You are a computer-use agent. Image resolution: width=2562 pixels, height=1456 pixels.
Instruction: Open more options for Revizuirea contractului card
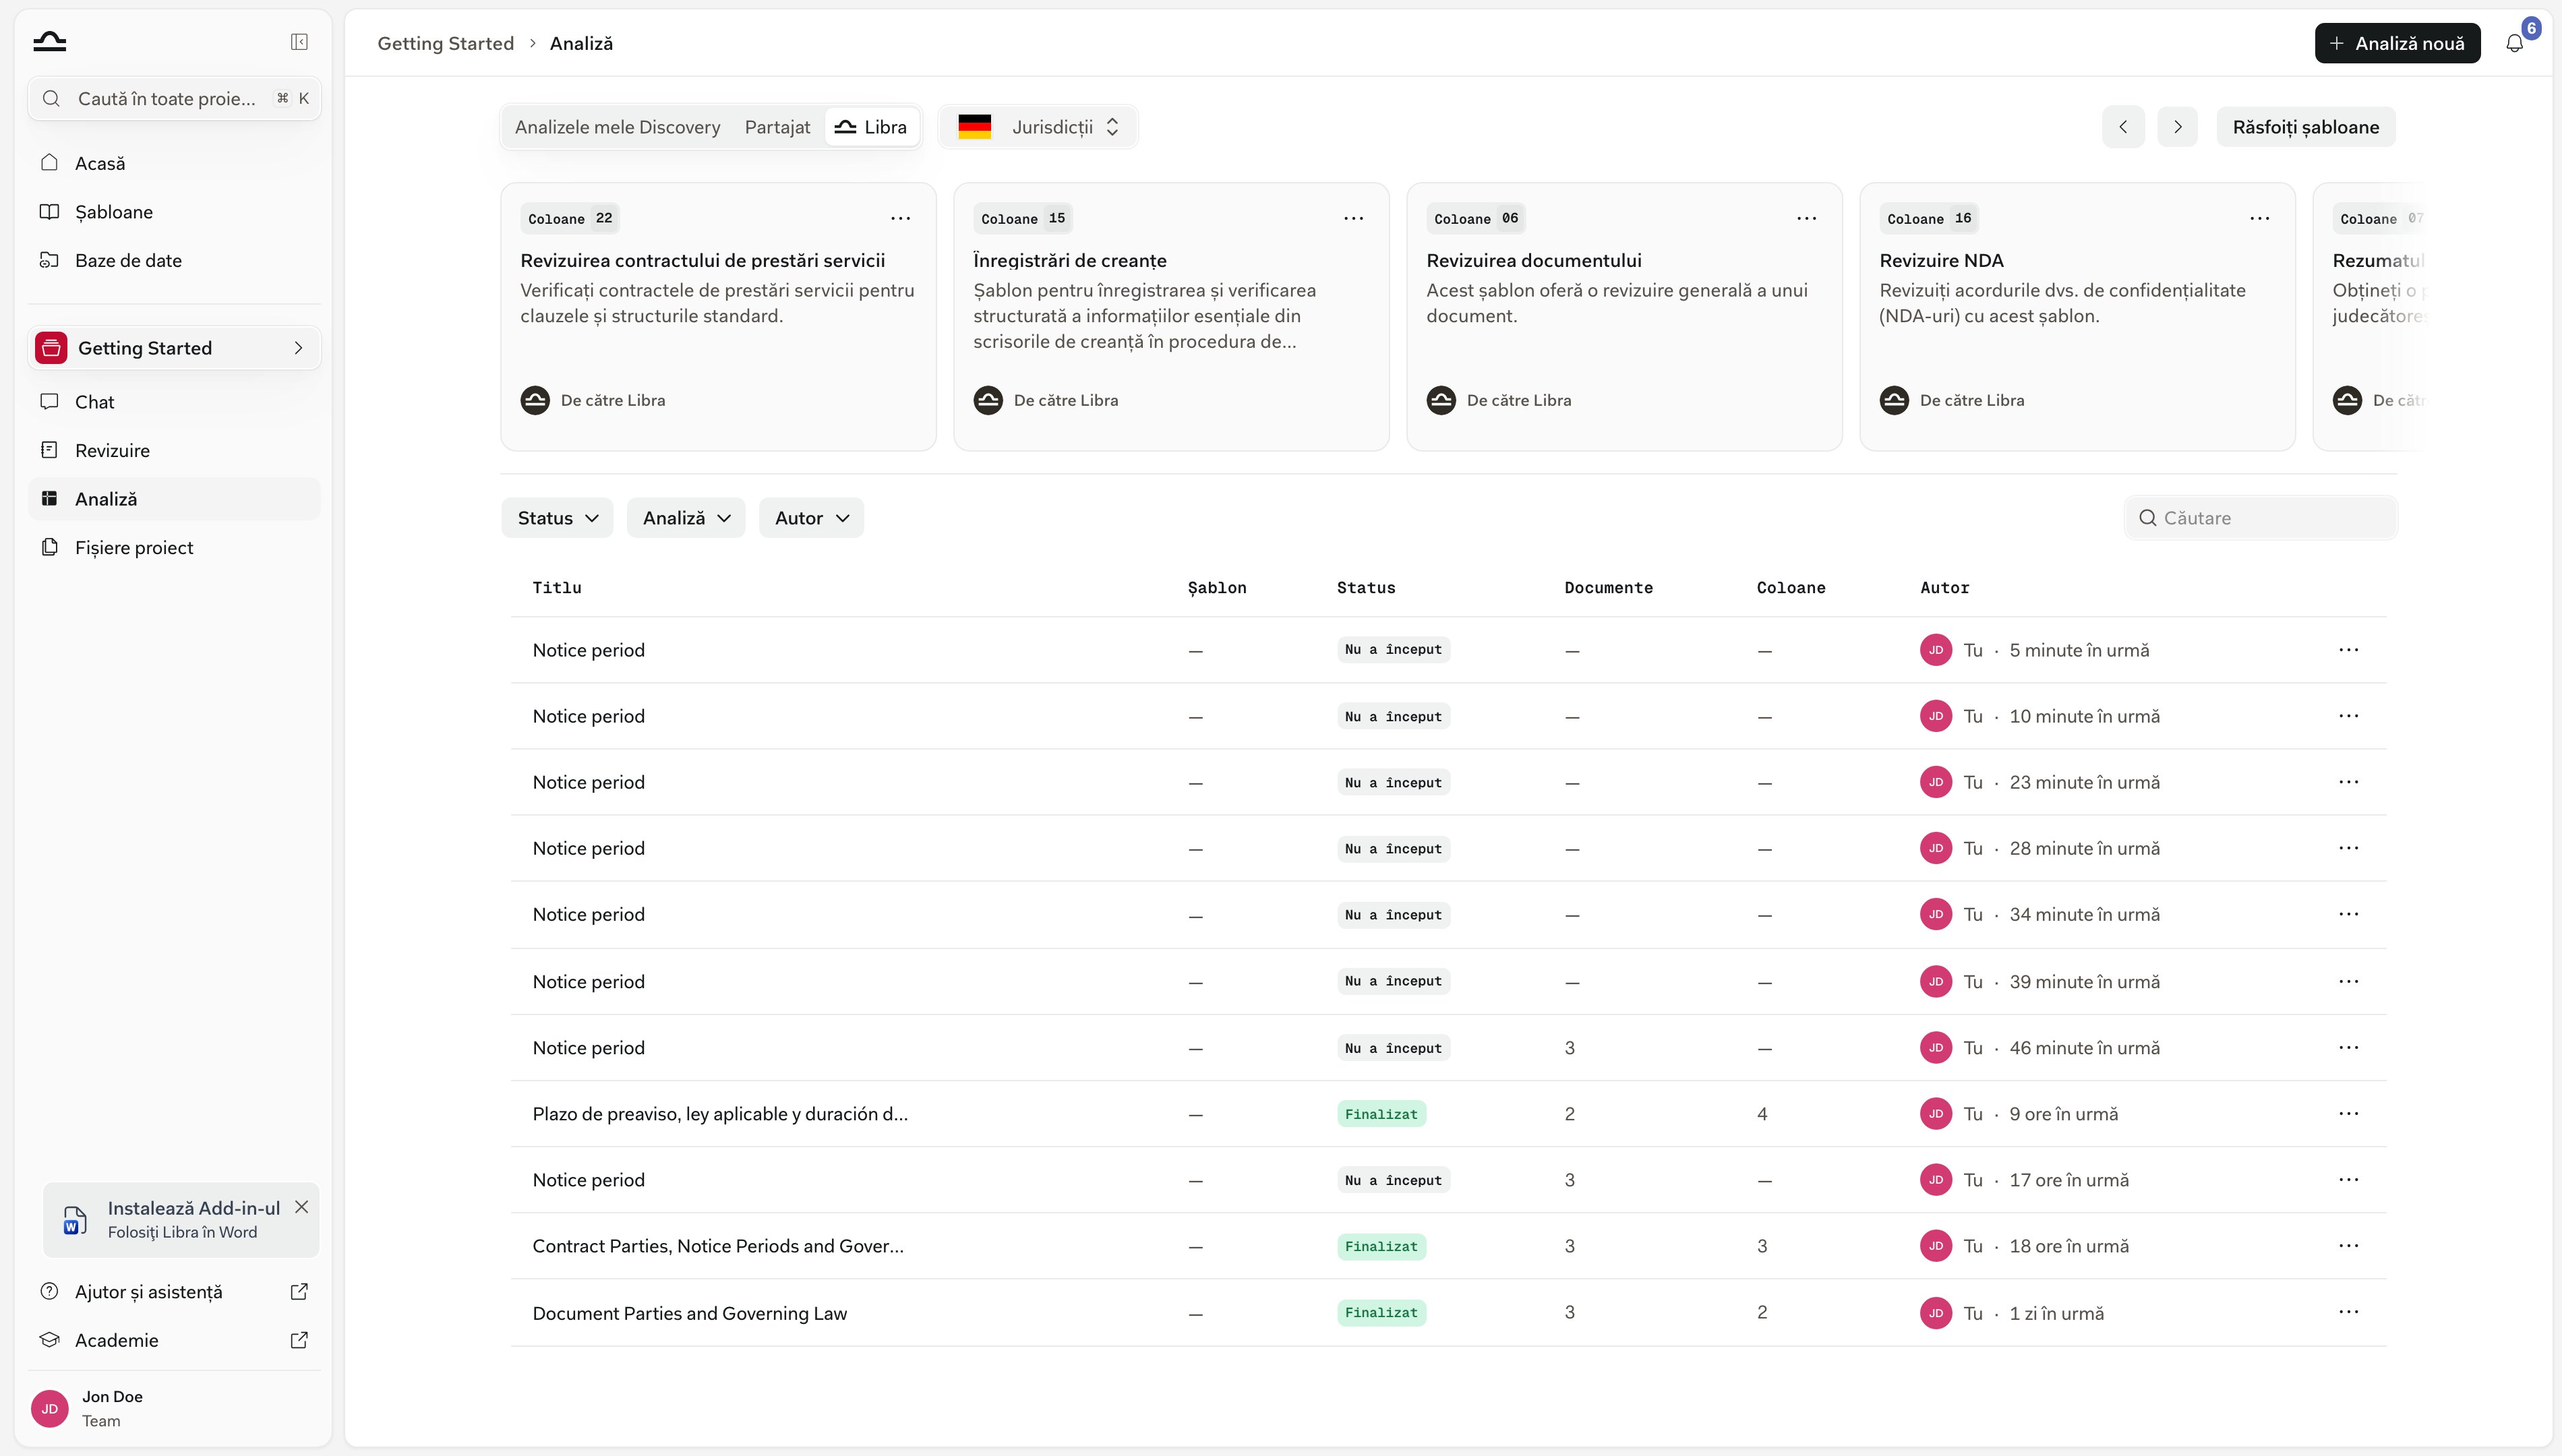(x=900, y=218)
